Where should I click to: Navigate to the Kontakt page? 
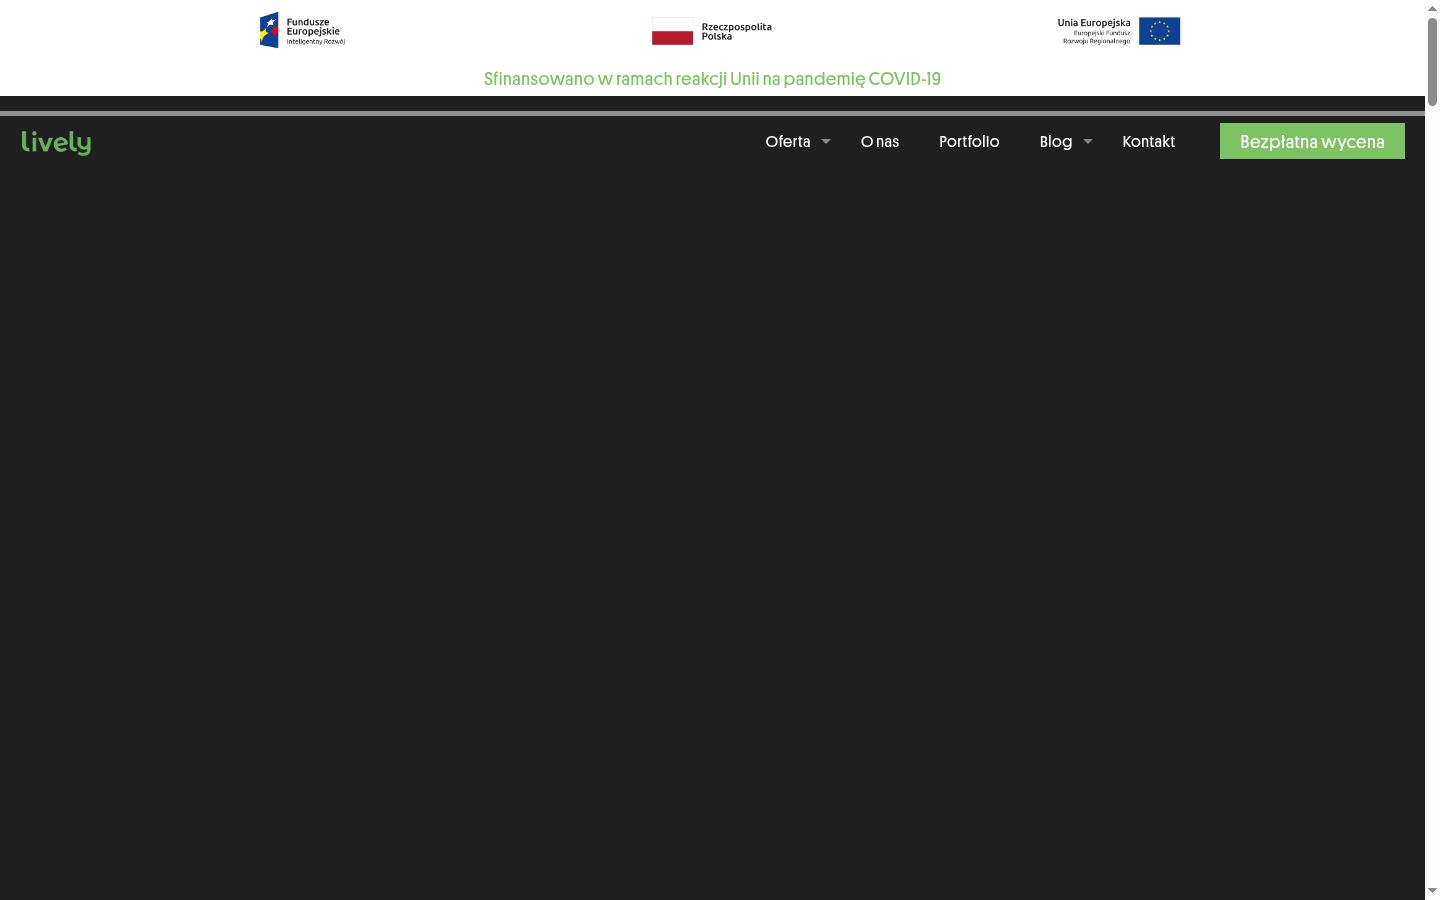pos(1148,142)
